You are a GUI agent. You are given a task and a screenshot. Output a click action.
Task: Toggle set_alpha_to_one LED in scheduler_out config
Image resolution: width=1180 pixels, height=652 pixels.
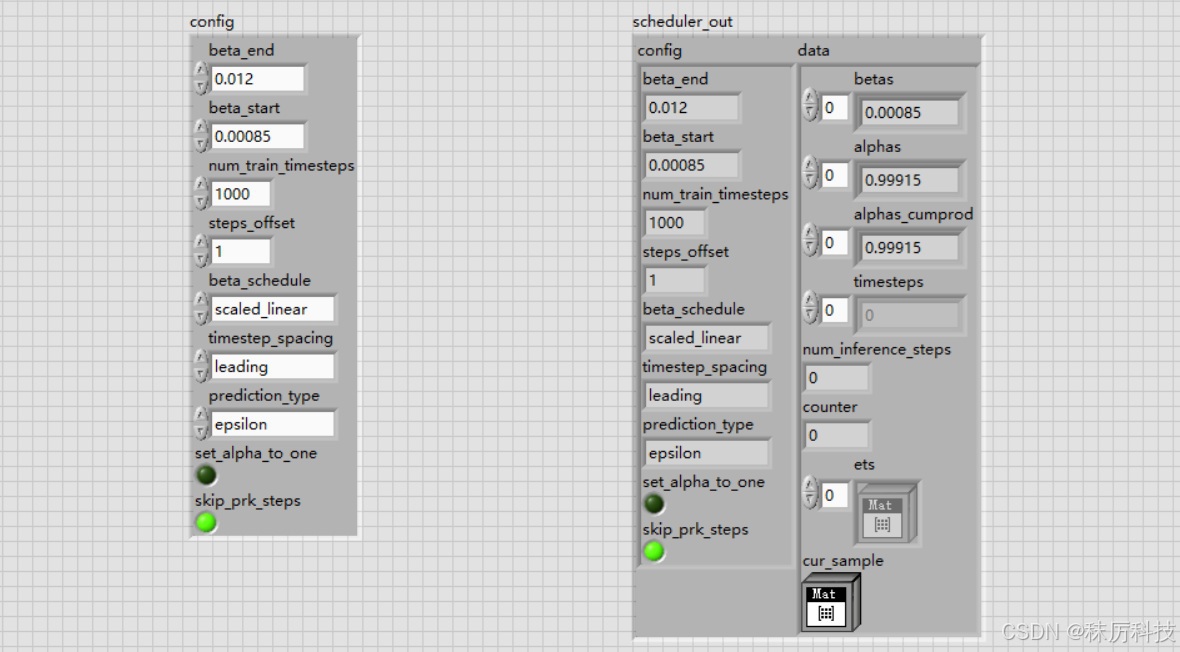tap(654, 504)
